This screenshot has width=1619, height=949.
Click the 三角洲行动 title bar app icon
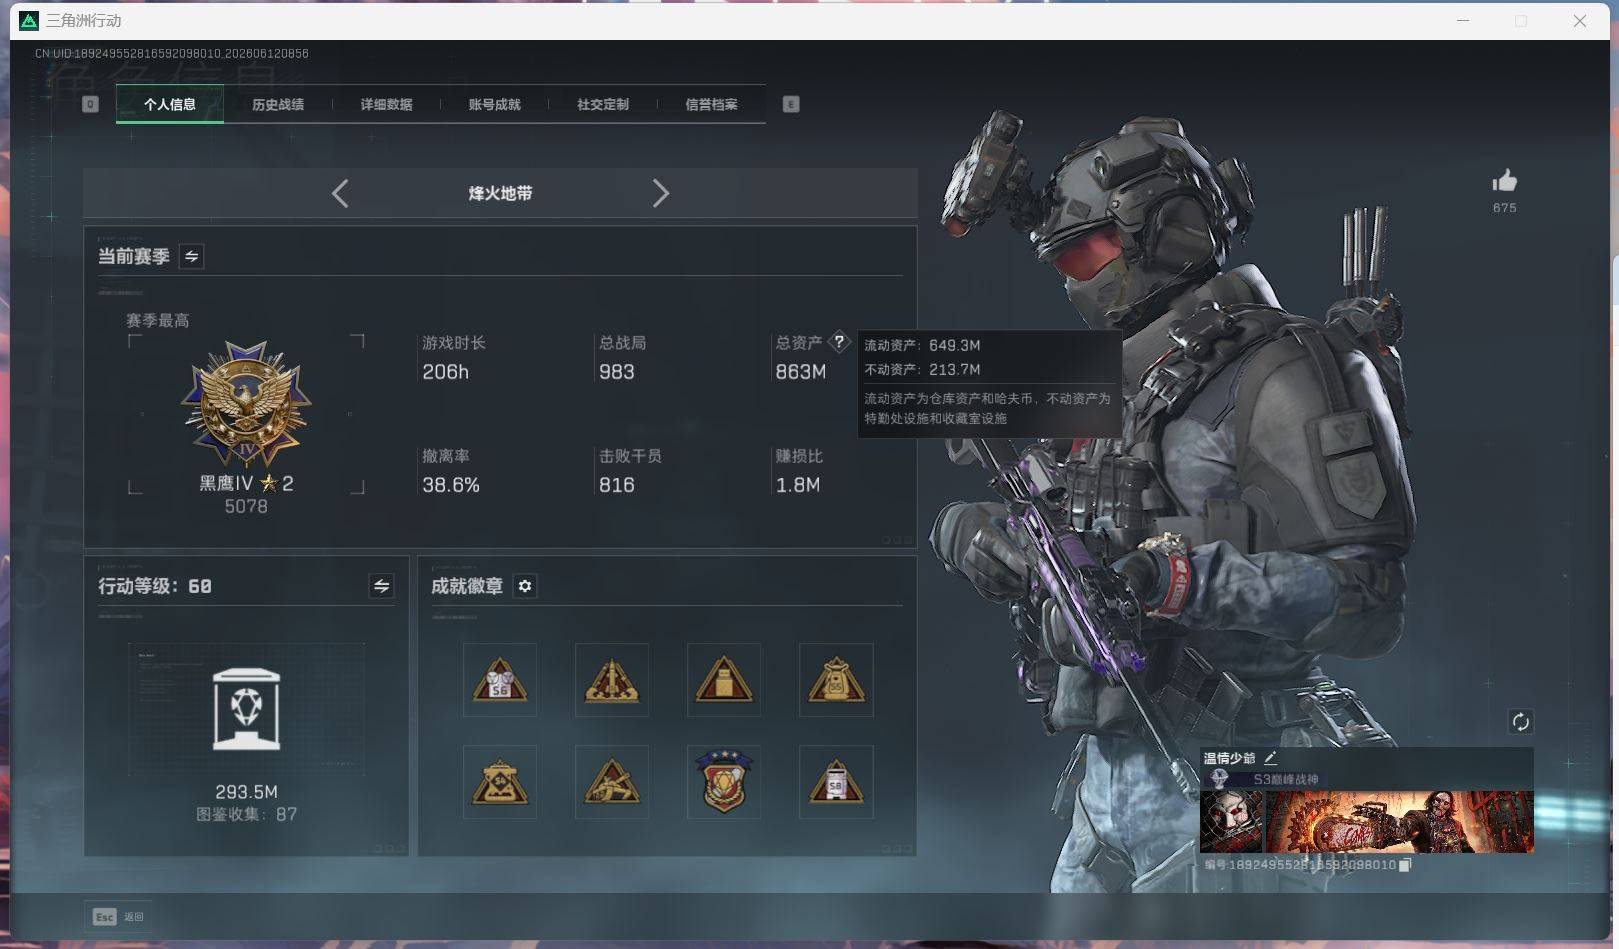[x=29, y=20]
